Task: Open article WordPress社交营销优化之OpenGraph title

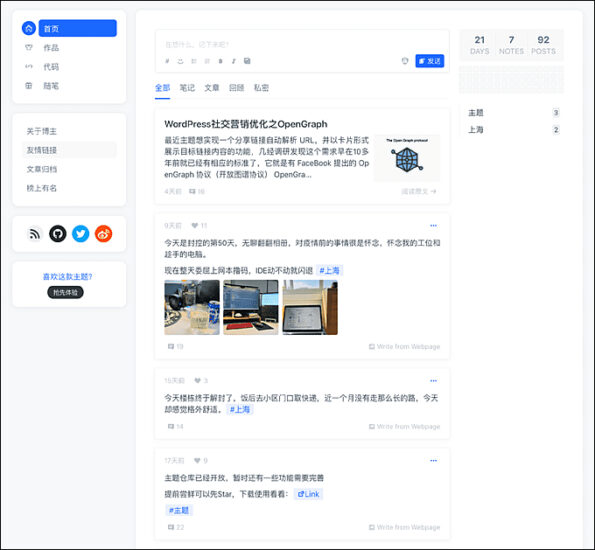Action: pos(246,124)
